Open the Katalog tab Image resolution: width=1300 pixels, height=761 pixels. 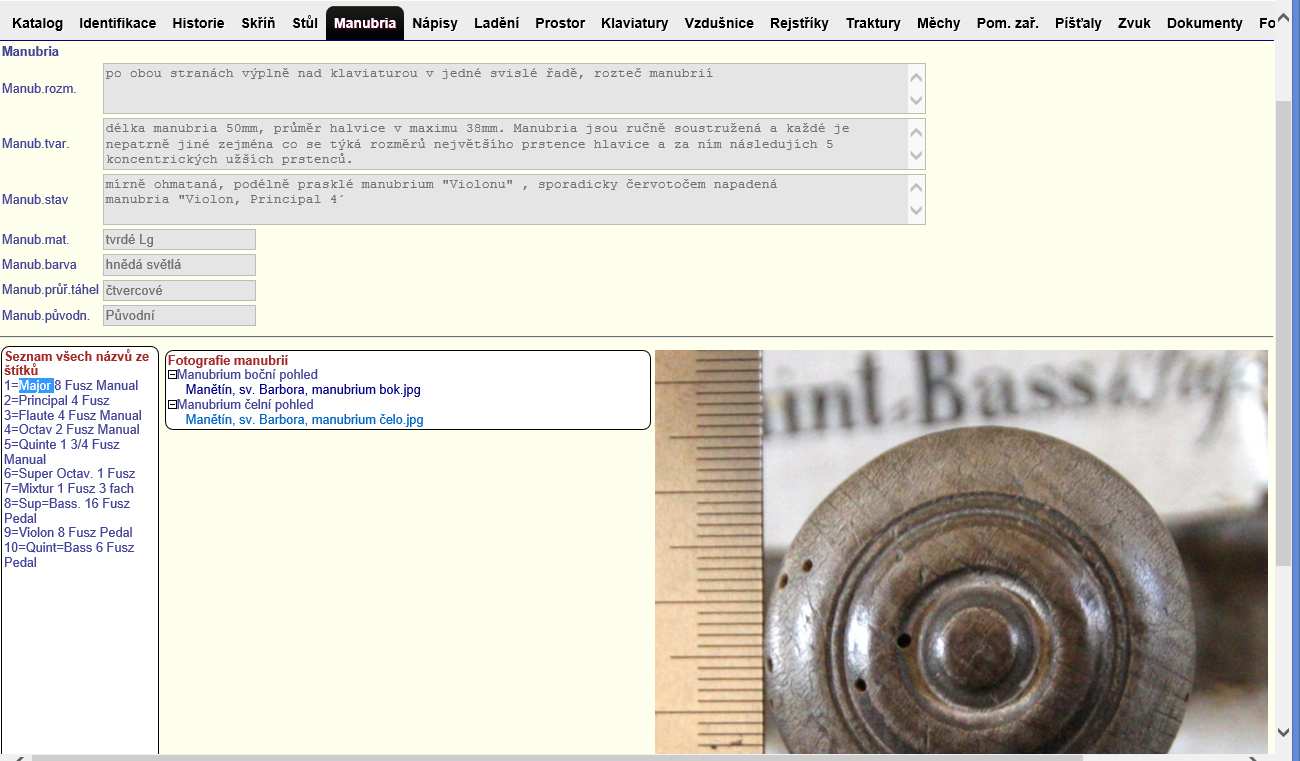click(37, 23)
